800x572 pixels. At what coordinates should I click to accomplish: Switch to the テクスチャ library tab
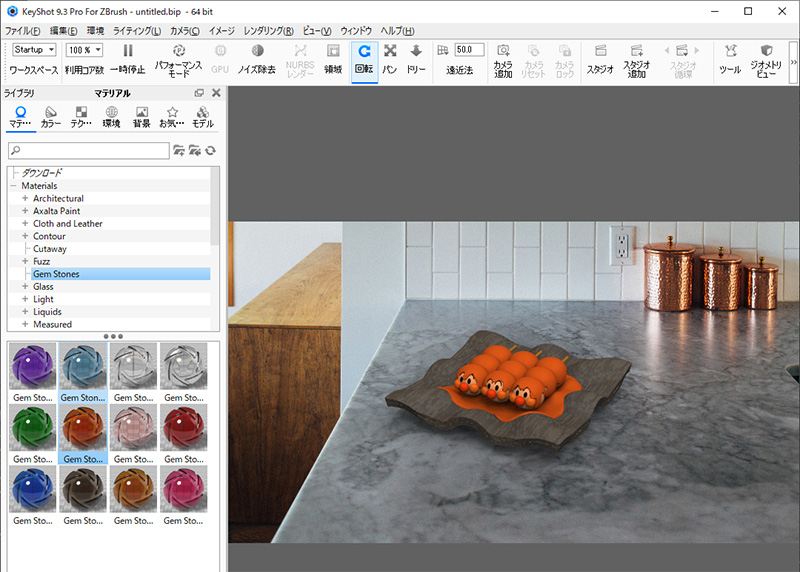pyautogui.click(x=81, y=117)
